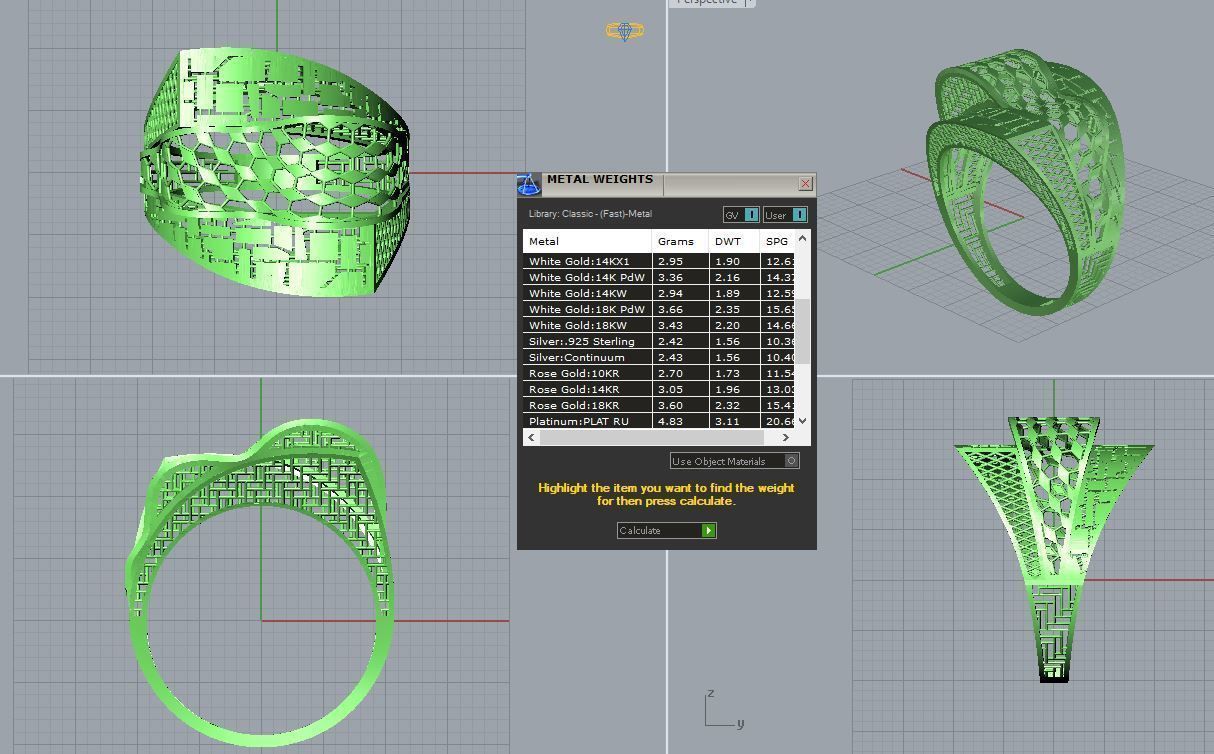Click the 2.32 DWT value for Rose Gold 18KR
This screenshot has height=754, width=1214.
728,405
